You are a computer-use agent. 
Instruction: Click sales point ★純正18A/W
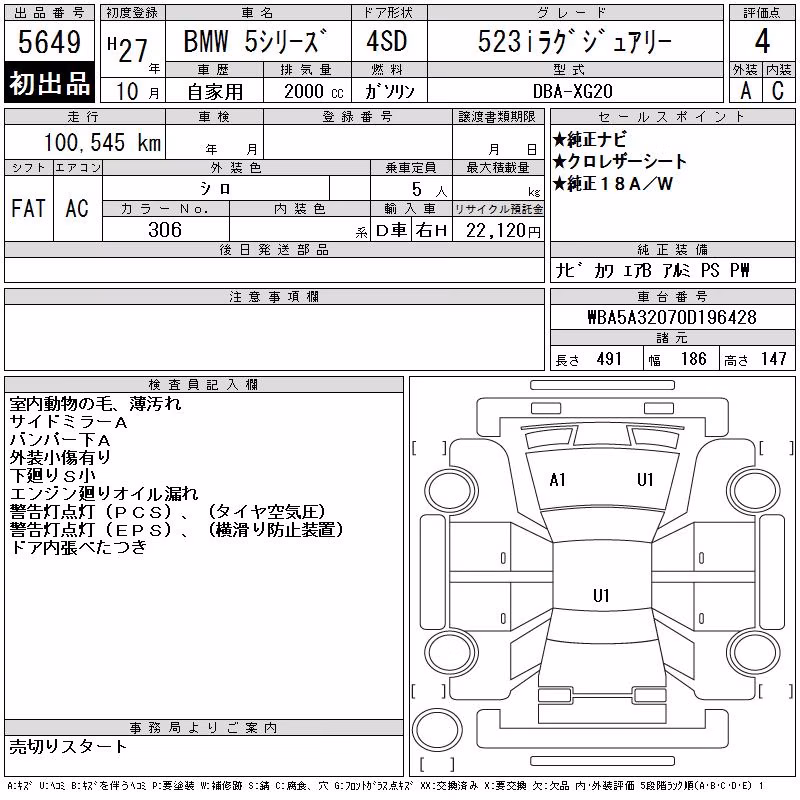pos(613,184)
